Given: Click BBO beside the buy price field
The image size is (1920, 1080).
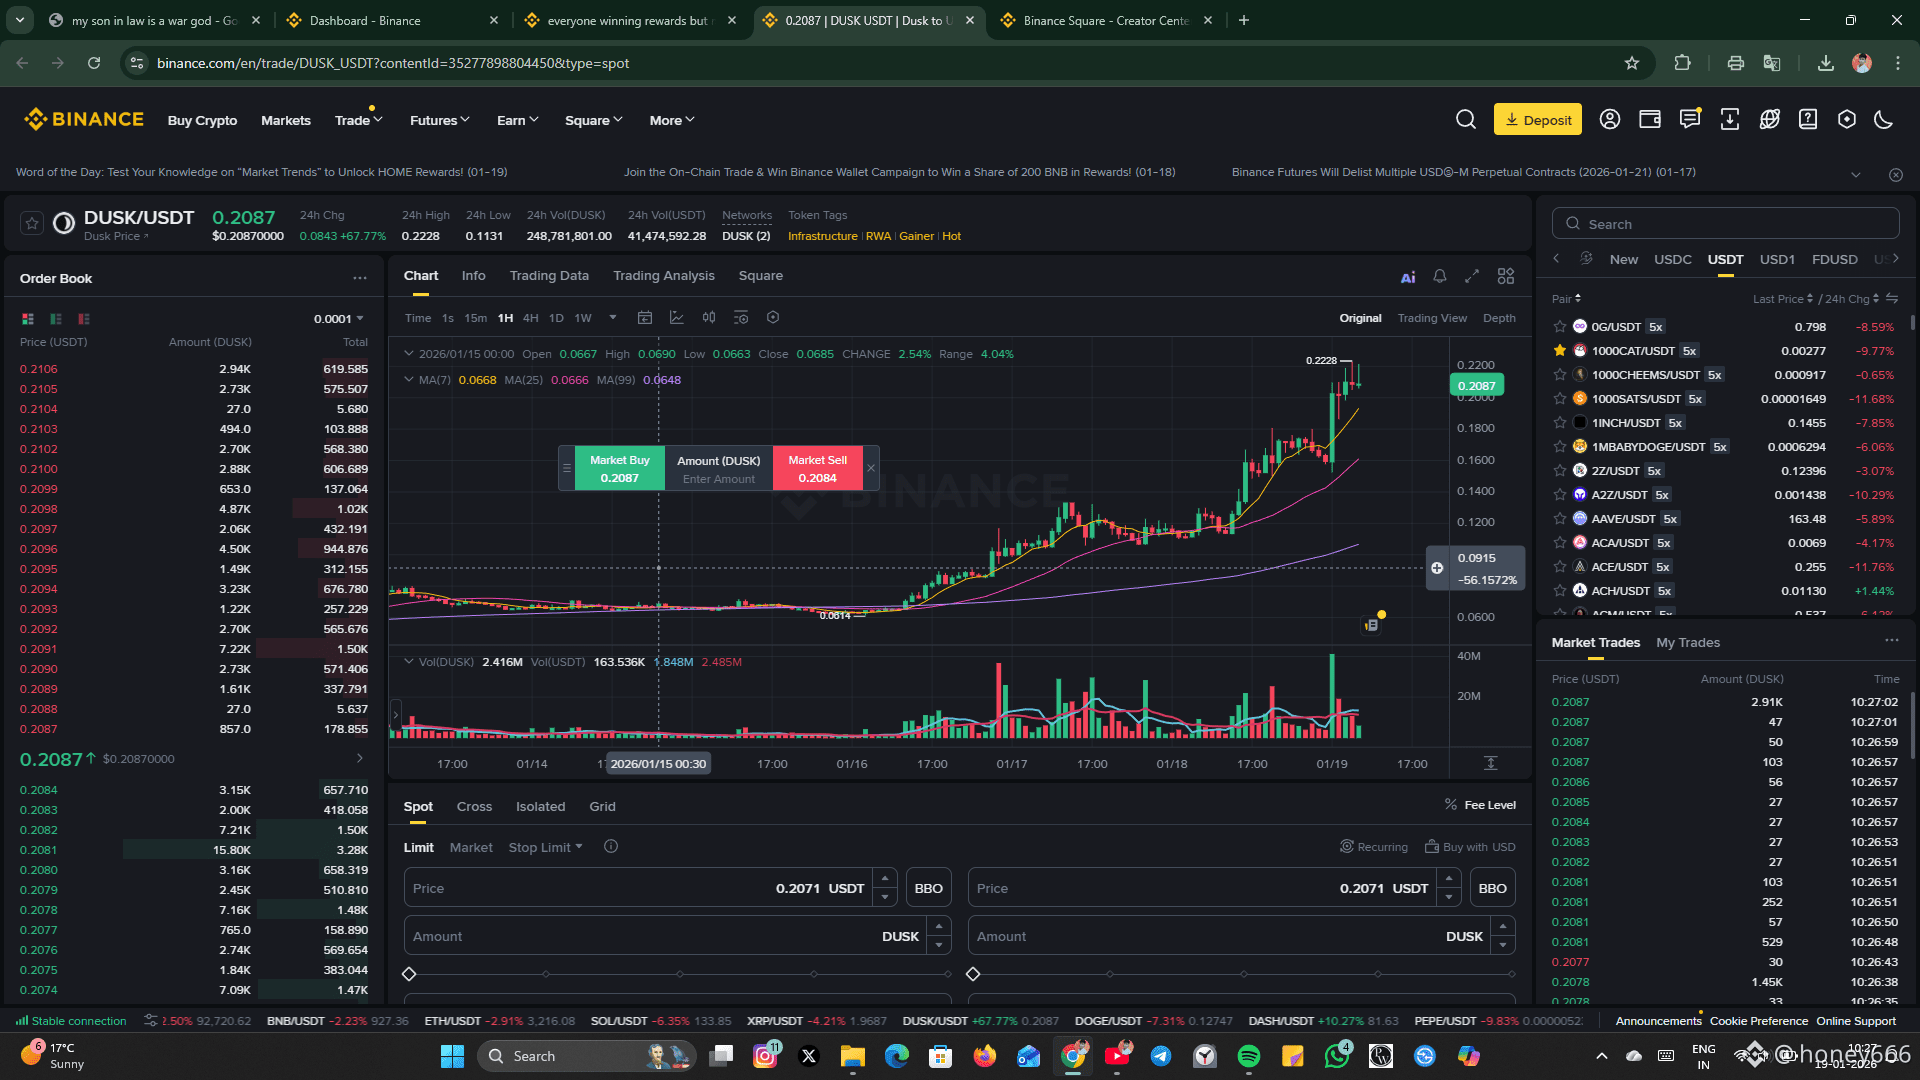Looking at the screenshot, I should click(929, 888).
